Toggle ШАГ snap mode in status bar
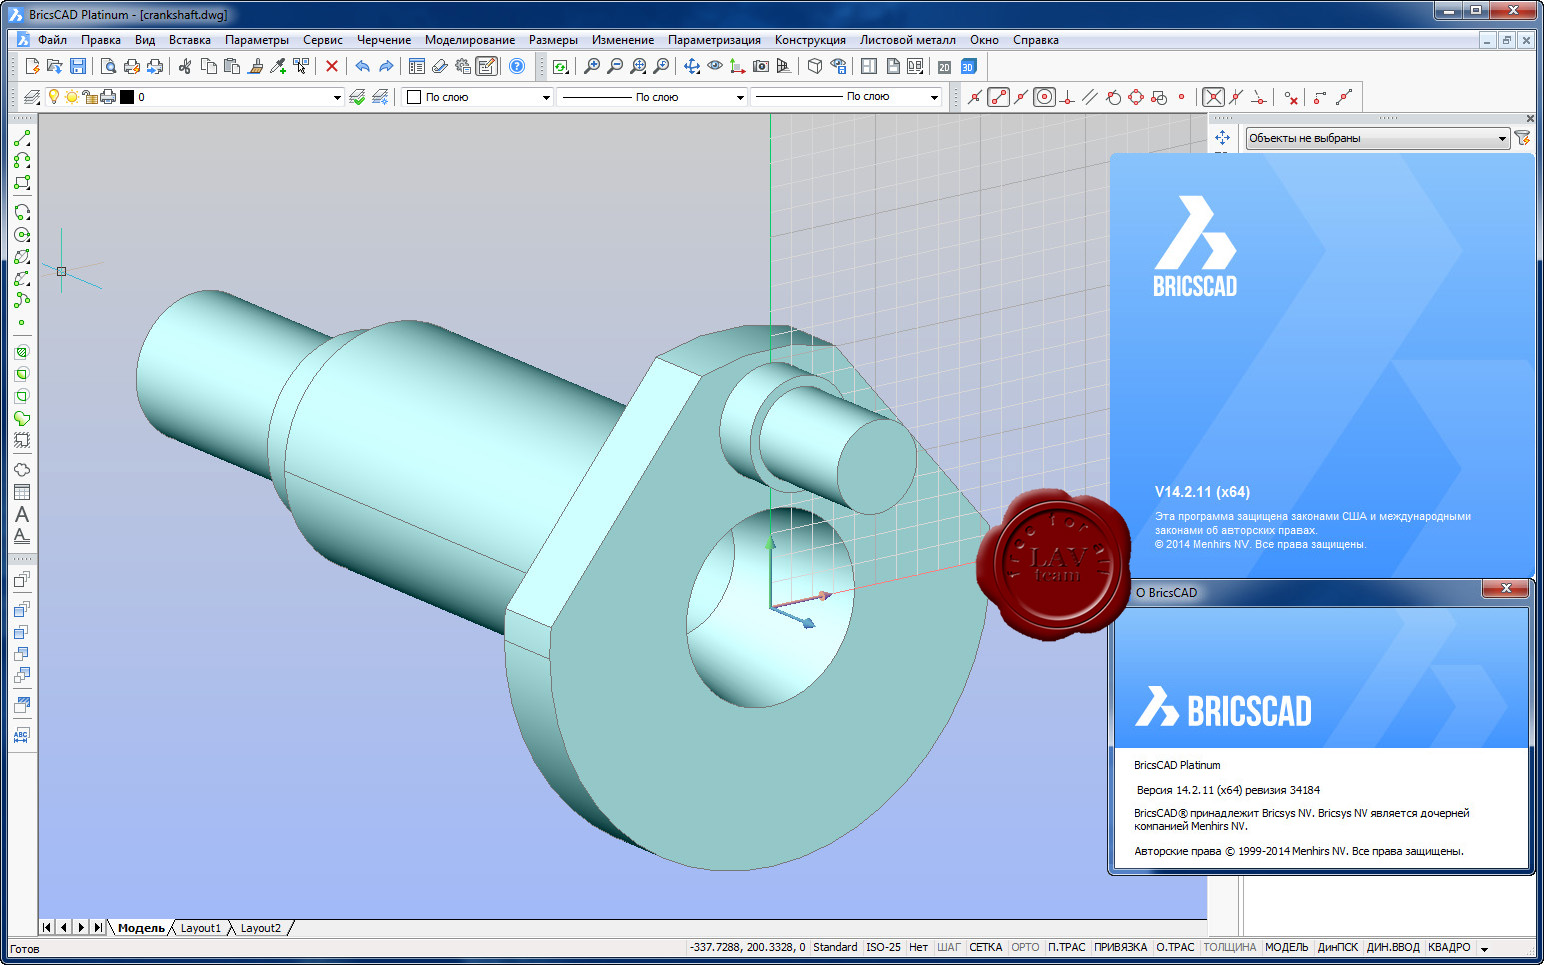 click(x=948, y=947)
